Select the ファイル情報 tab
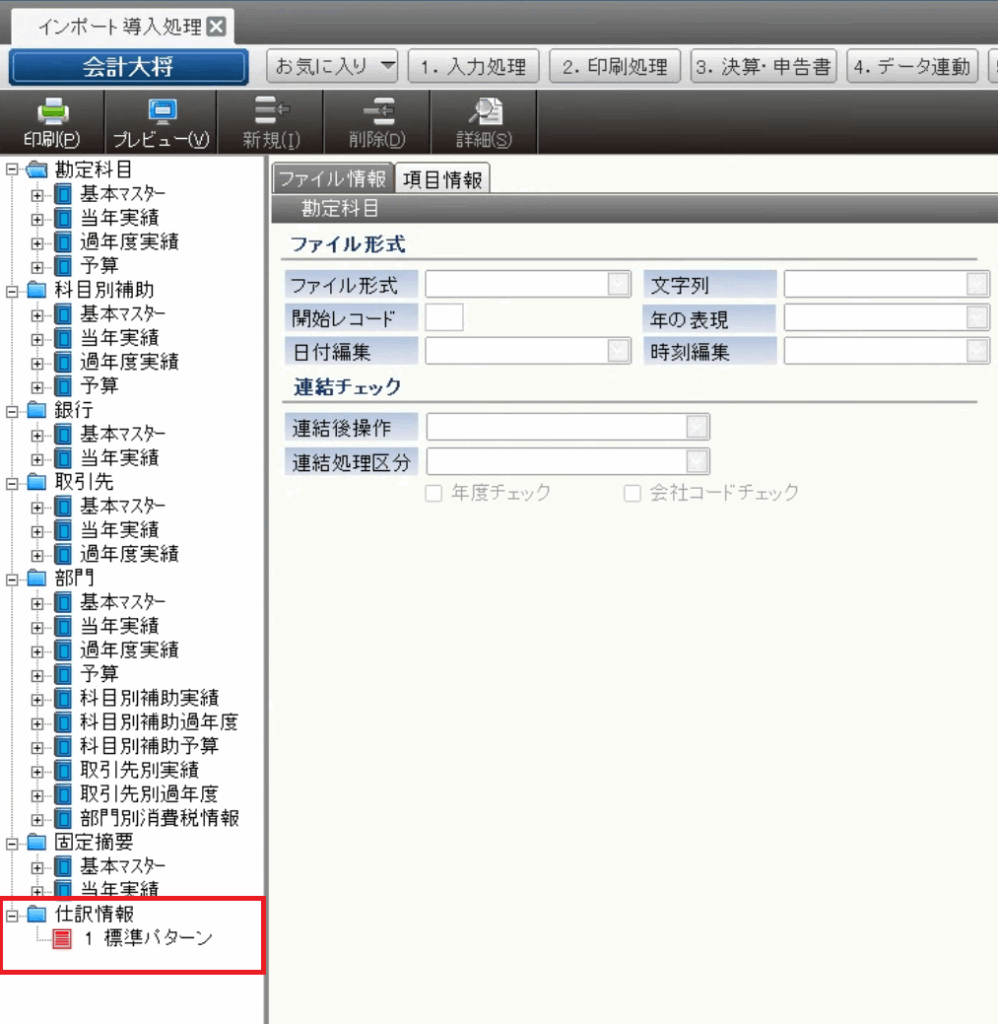 click(332, 179)
